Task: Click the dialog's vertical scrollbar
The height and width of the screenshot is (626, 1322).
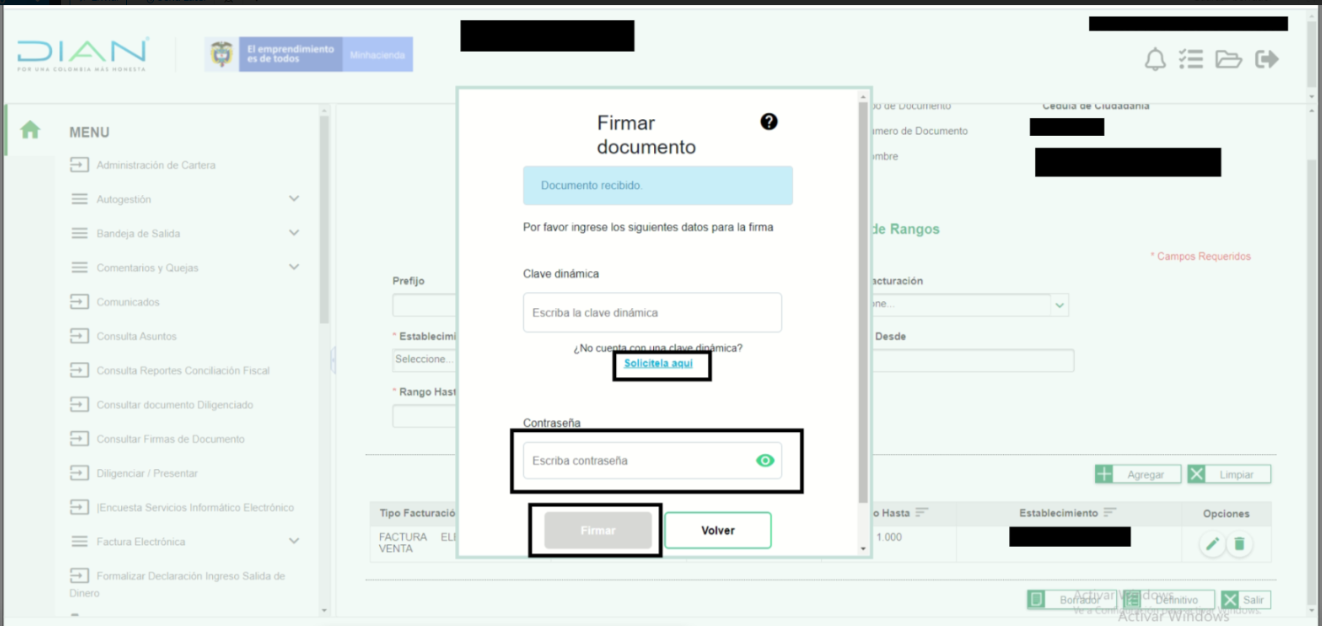Action: (864, 300)
